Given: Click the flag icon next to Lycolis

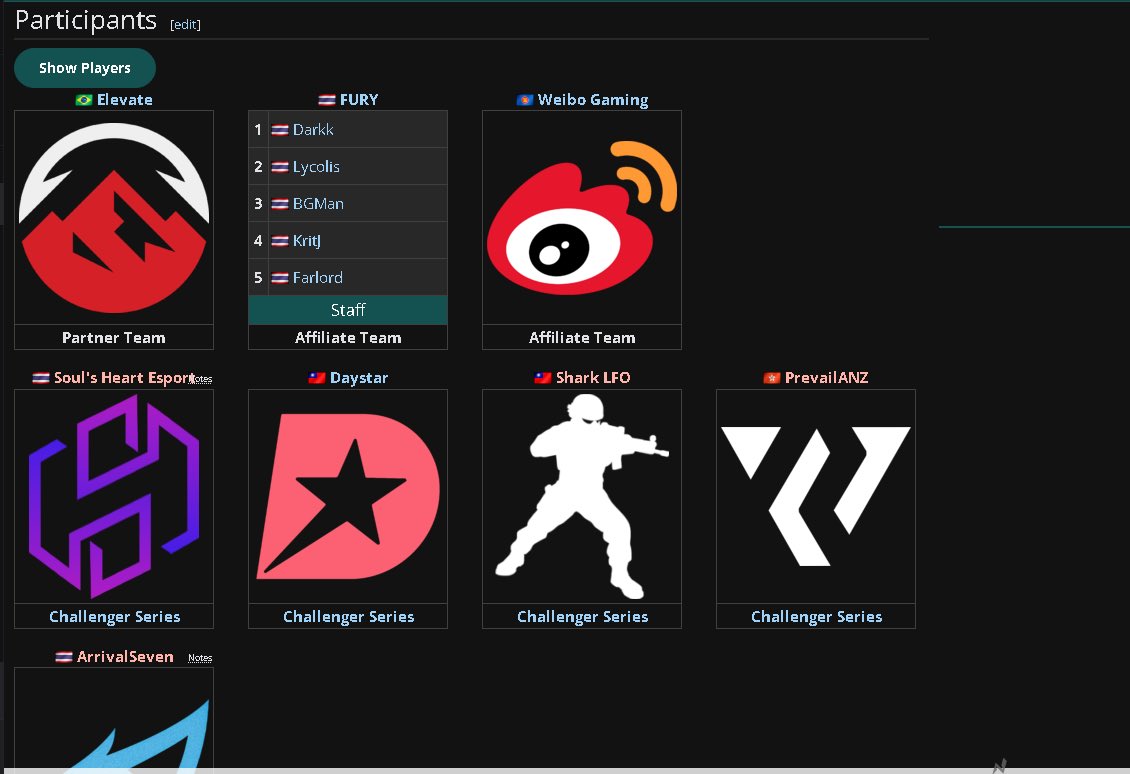Looking at the screenshot, I should click(280, 166).
